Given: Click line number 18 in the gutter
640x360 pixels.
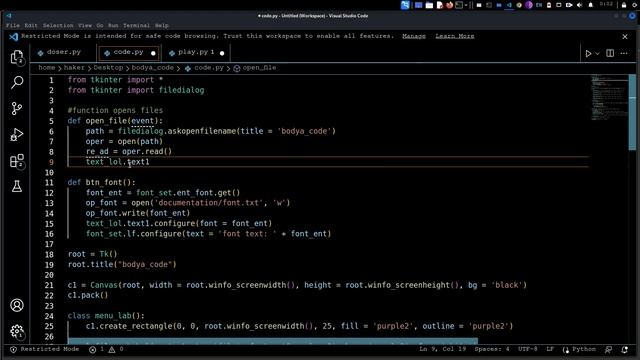Looking at the screenshot, I should tap(49, 255).
